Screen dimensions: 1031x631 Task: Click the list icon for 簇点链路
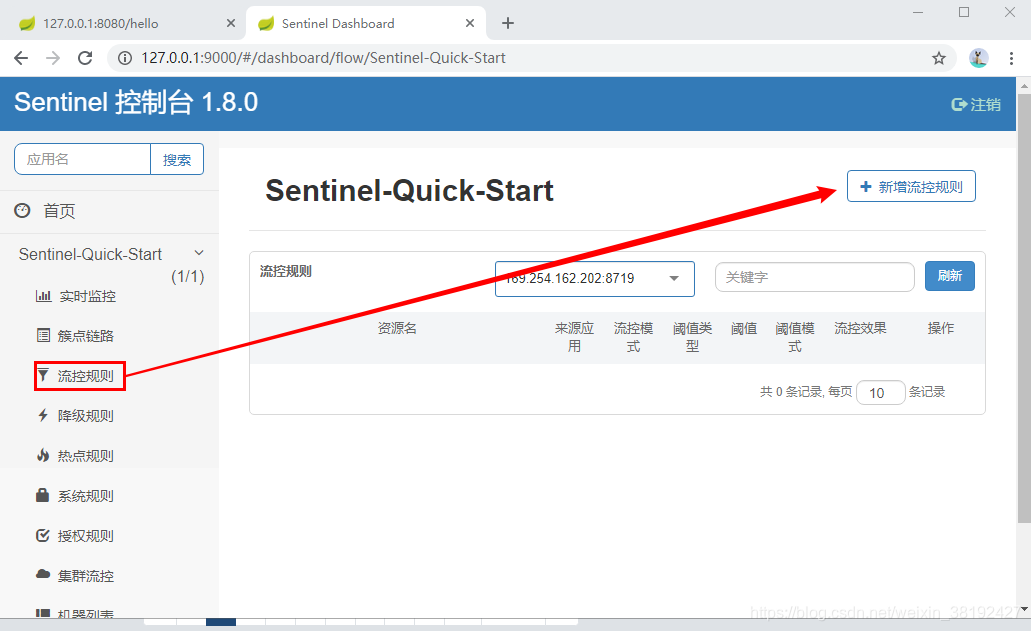pyautogui.click(x=43, y=336)
